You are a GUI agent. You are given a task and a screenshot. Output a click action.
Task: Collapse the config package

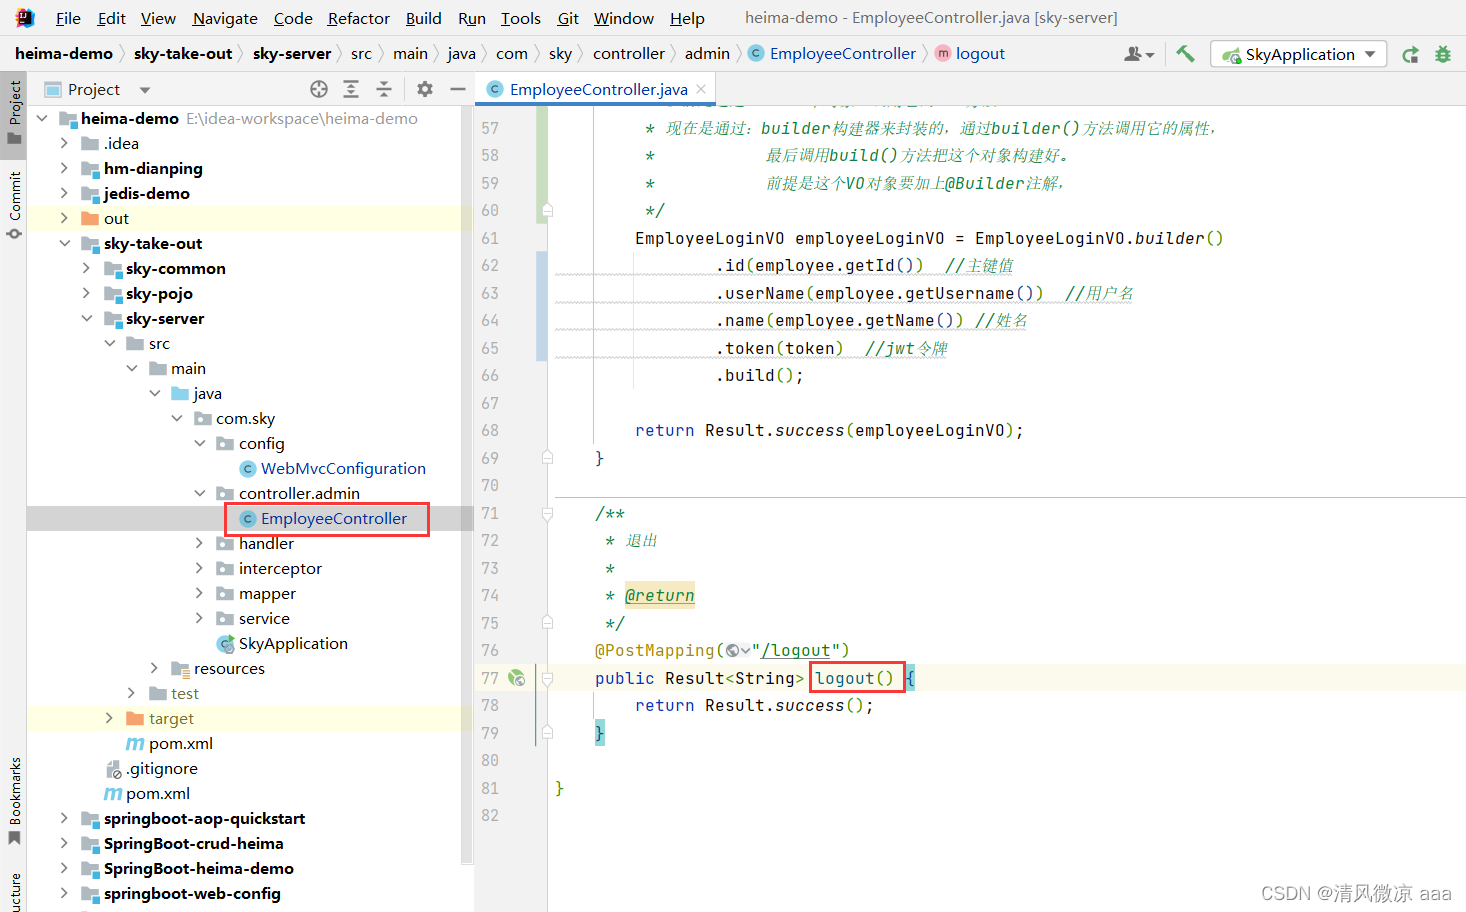pyautogui.click(x=199, y=443)
